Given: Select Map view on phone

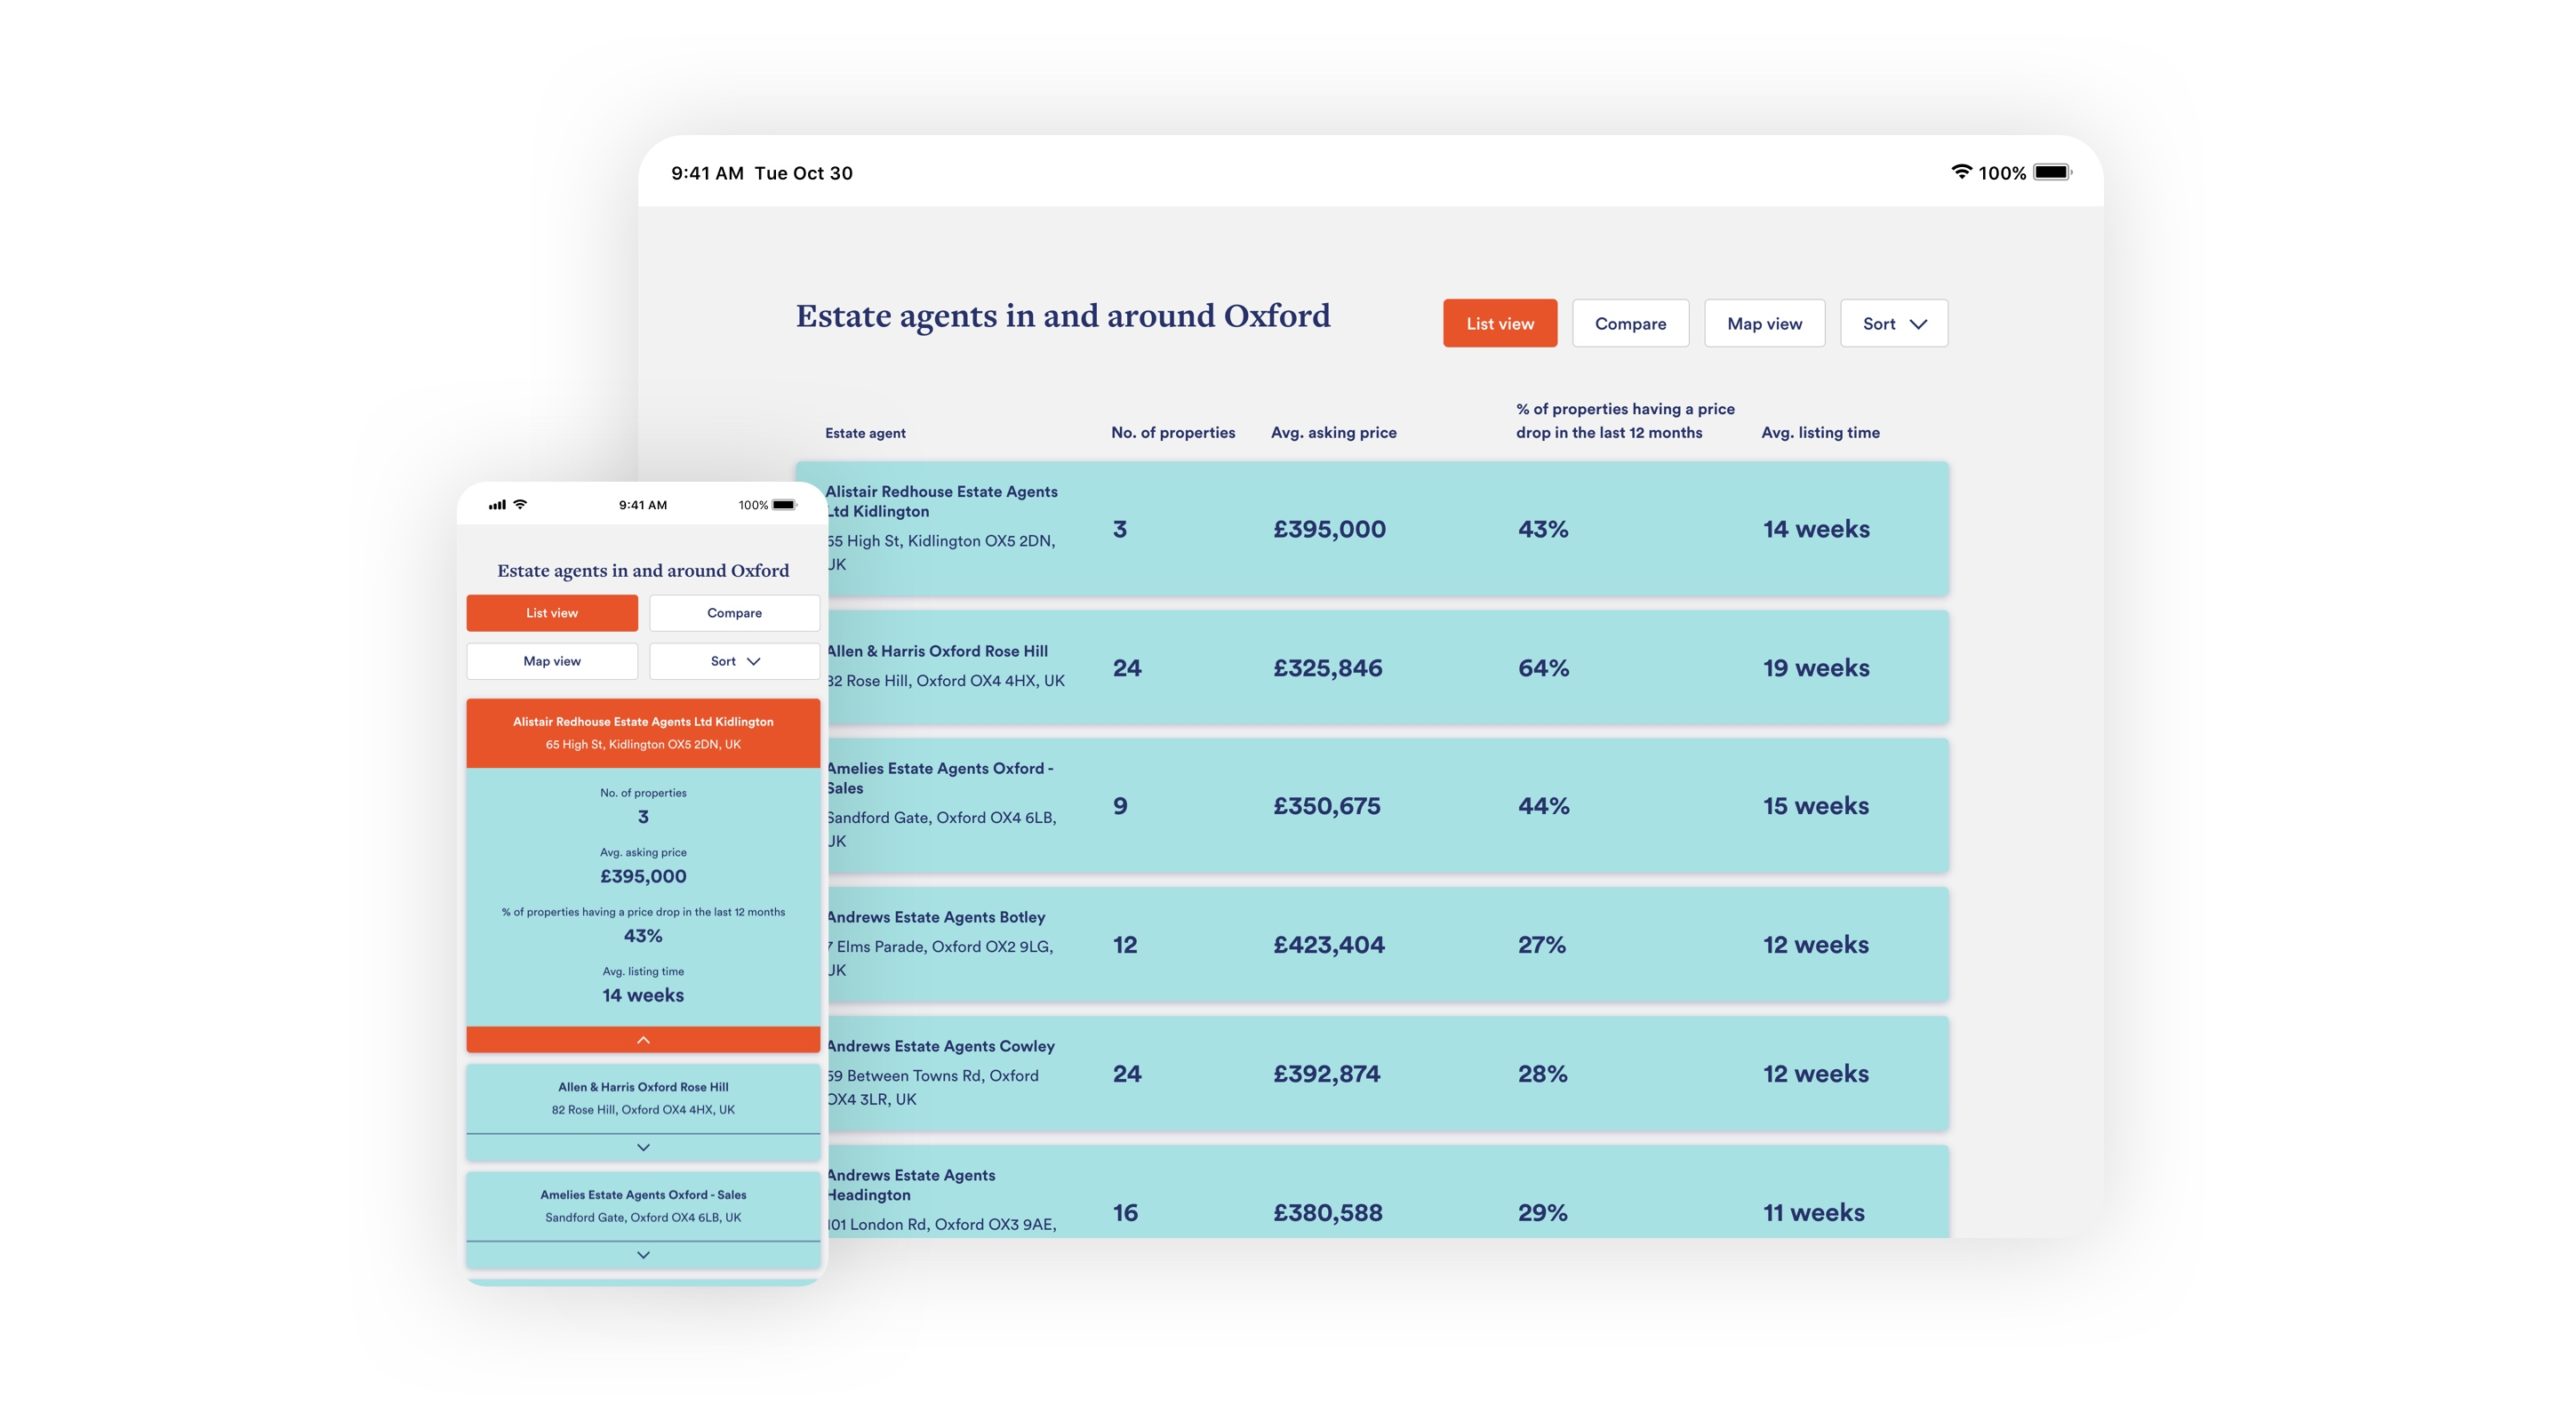Looking at the screenshot, I should (x=552, y=661).
